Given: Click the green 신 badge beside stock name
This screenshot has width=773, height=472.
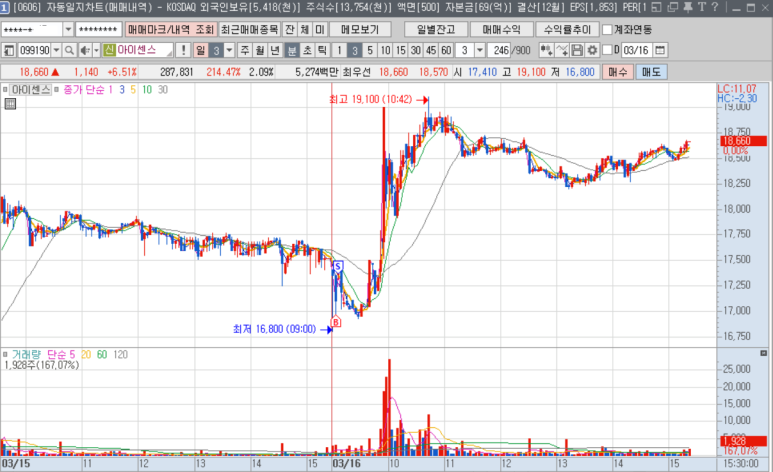Looking at the screenshot, I should tap(109, 50).
